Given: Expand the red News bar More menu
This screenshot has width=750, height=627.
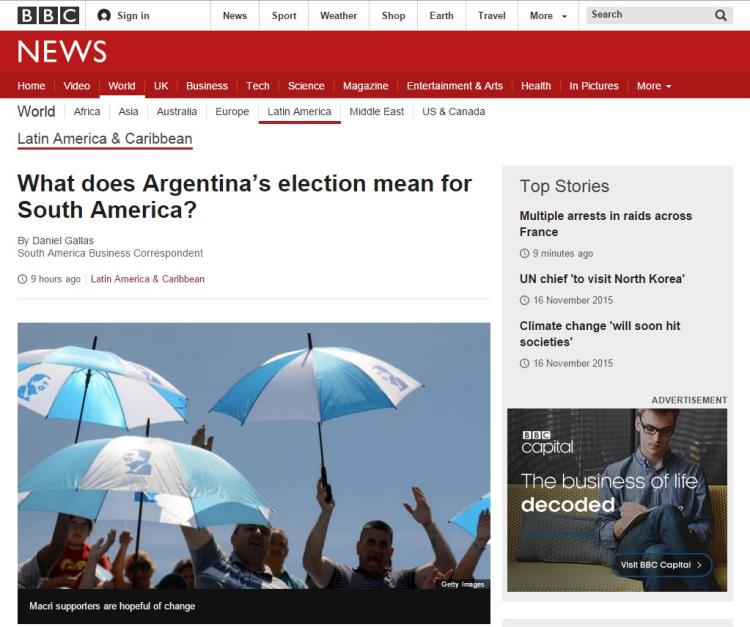Looking at the screenshot, I should click(654, 86).
